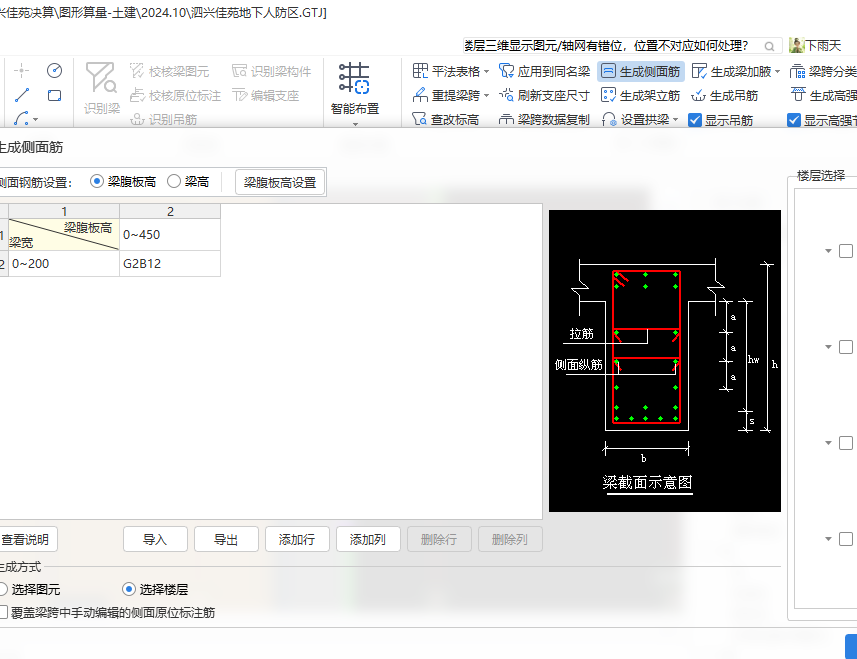The width and height of the screenshot is (857, 659).
Task: Click table cell 0~200
Action: (x=64, y=263)
